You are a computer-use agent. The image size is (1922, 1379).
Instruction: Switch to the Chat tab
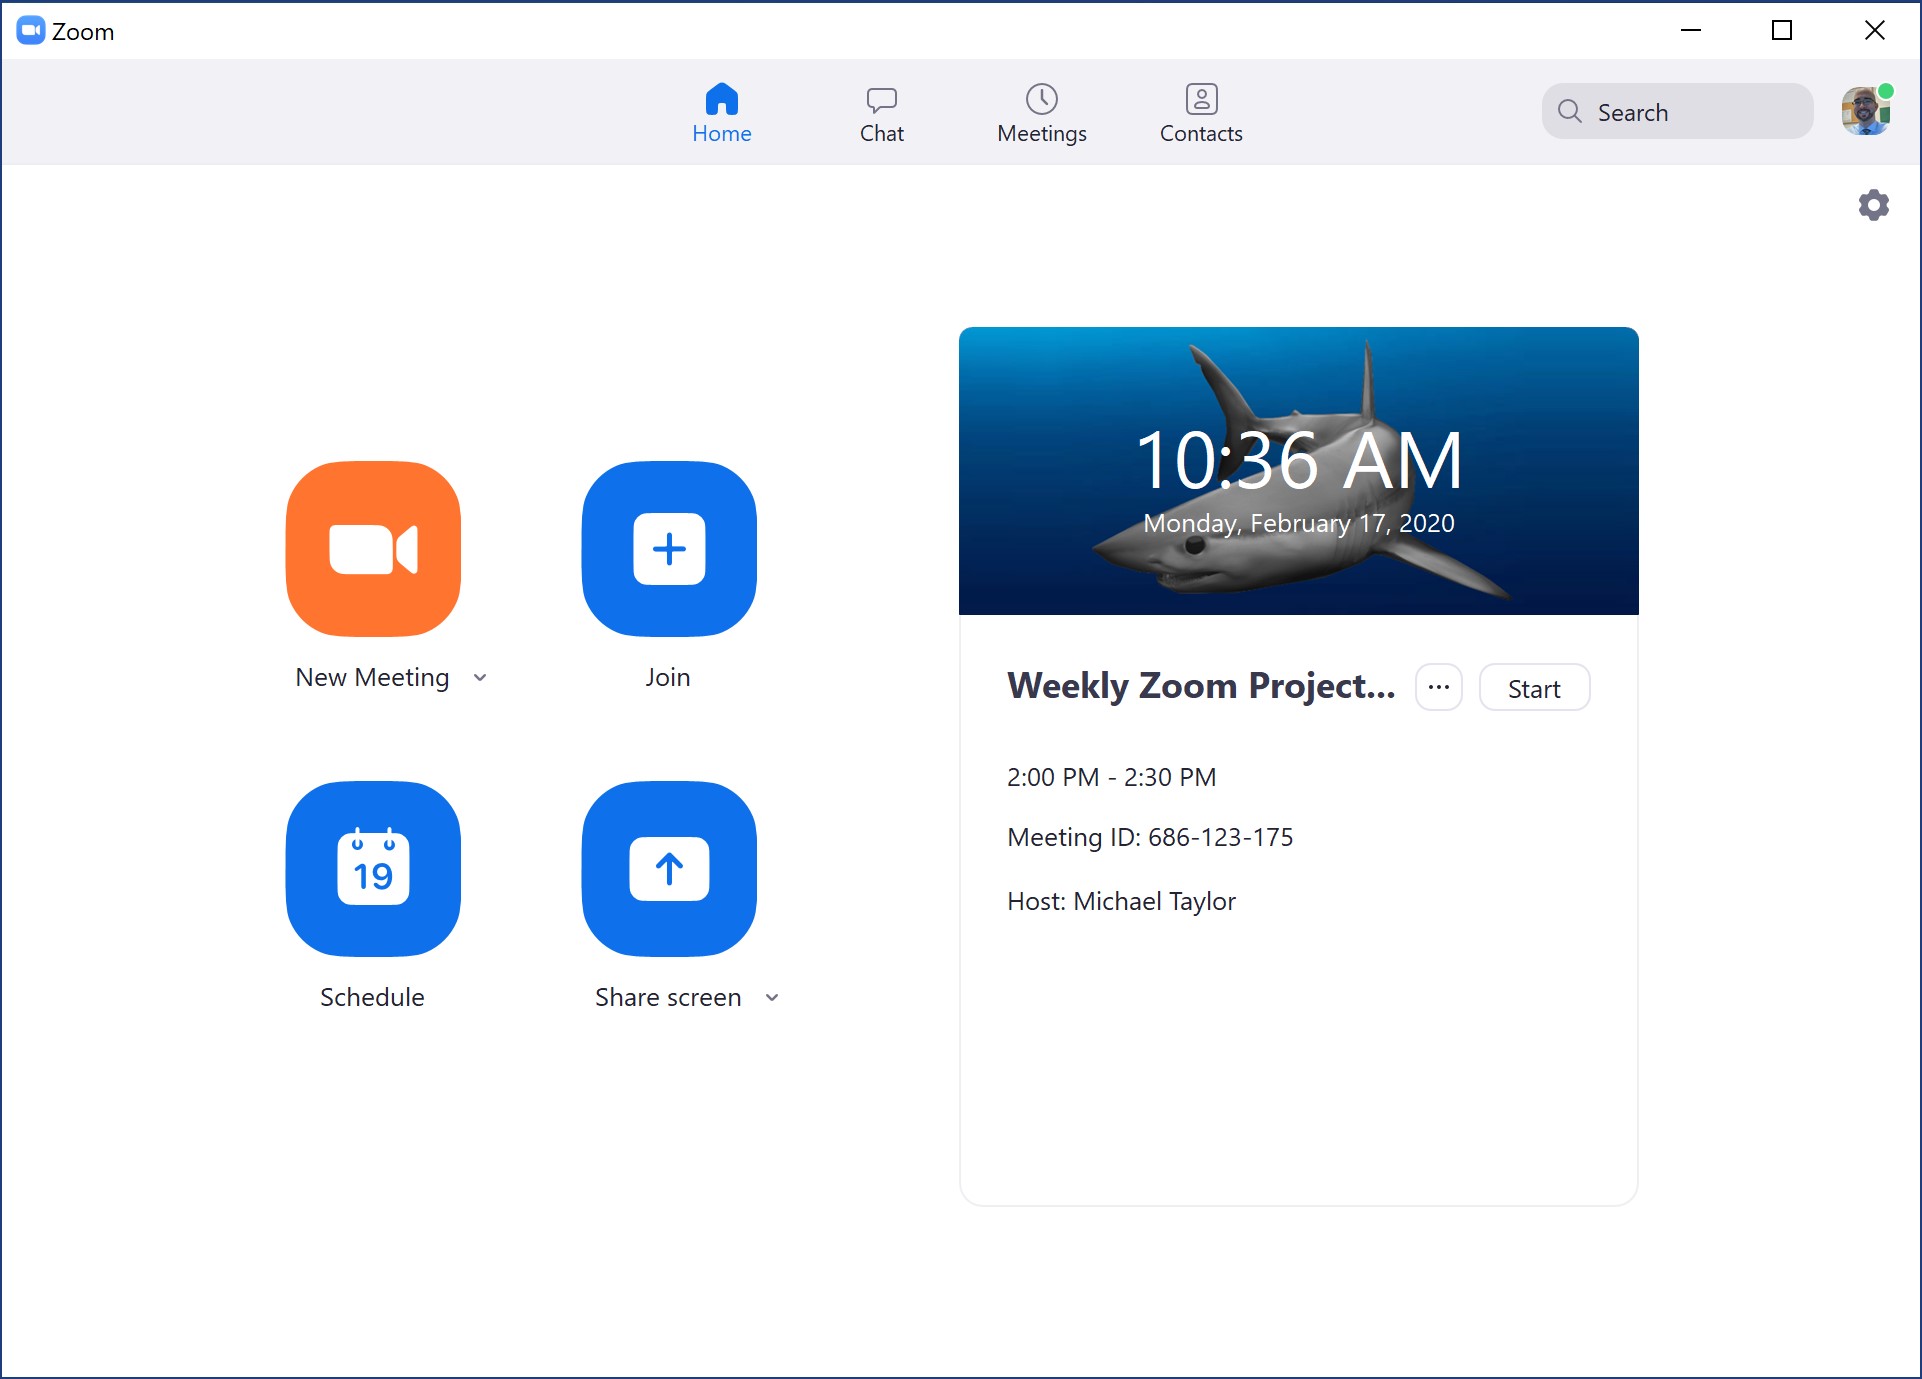click(880, 112)
